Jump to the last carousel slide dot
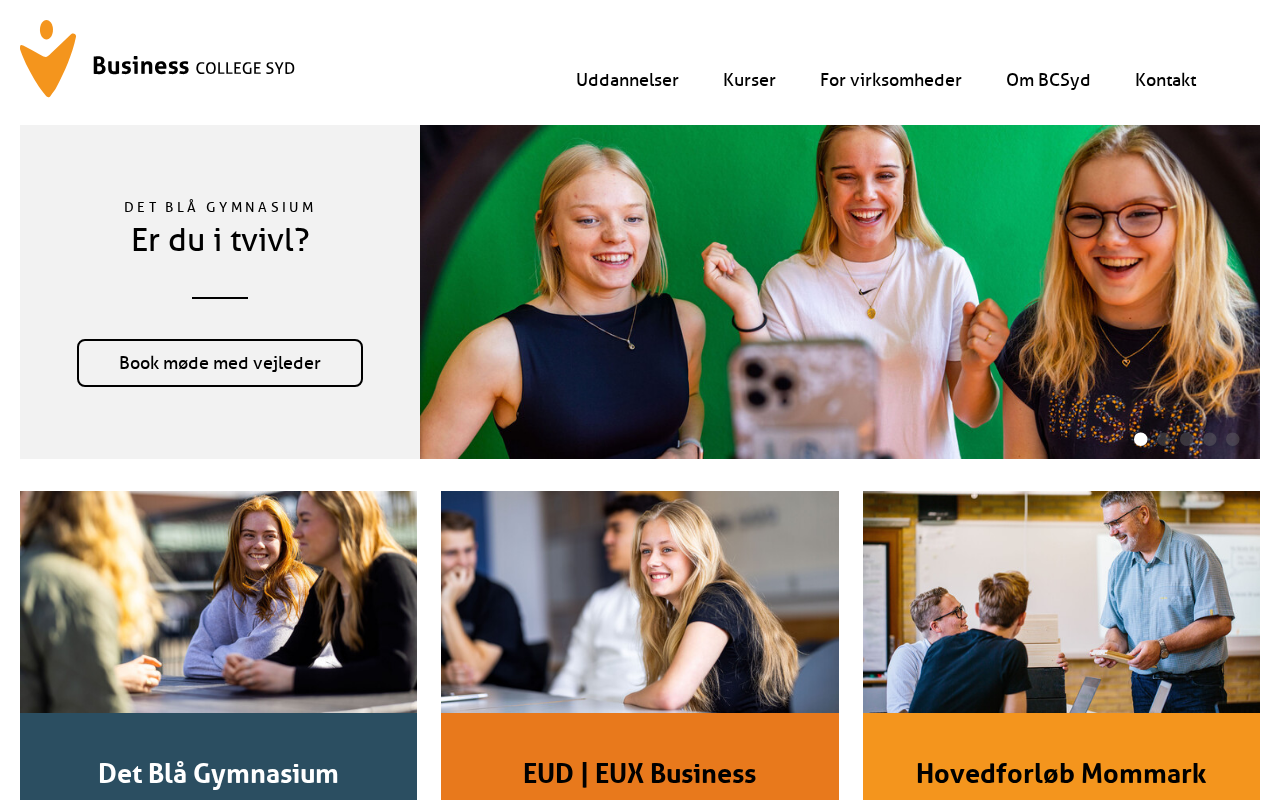This screenshot has width=1280, height=800. point(1233,439)
